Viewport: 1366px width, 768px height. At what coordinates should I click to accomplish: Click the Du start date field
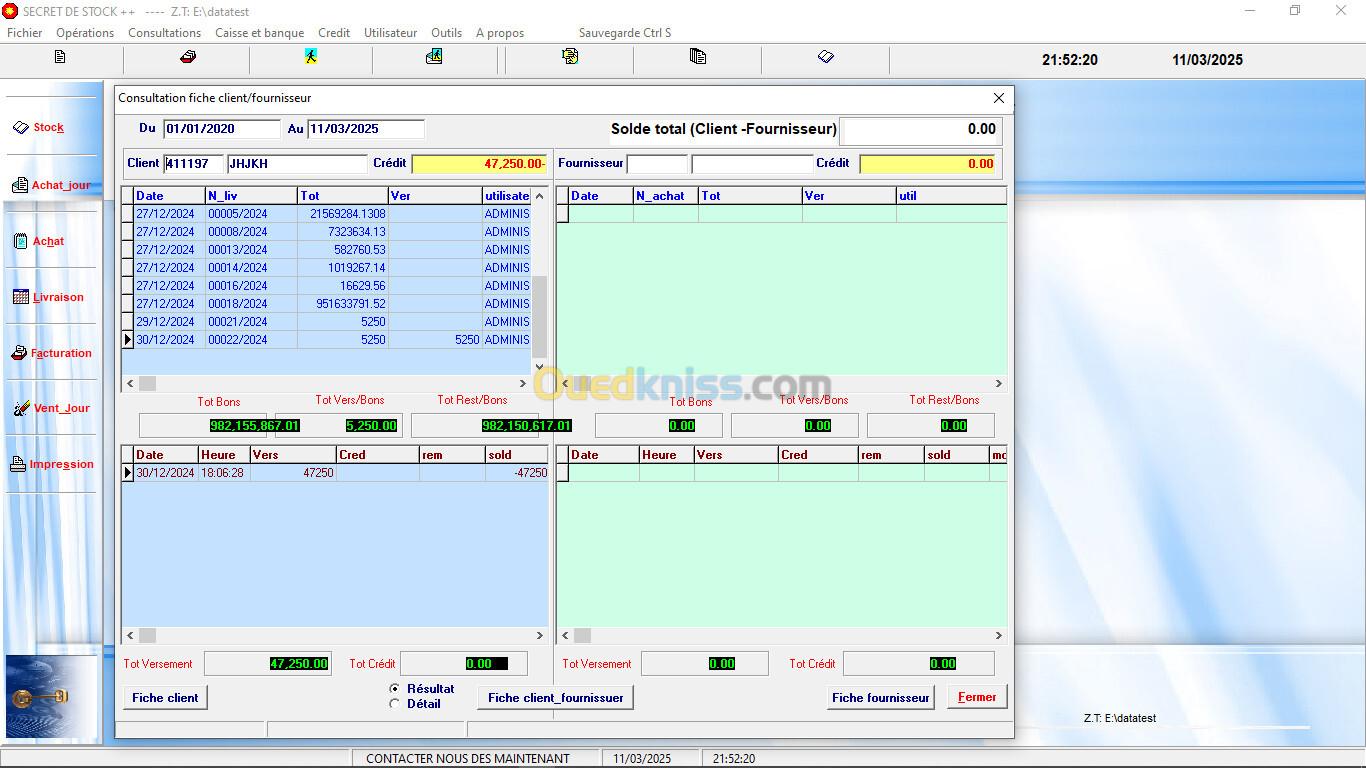click(x=222, y=129)
